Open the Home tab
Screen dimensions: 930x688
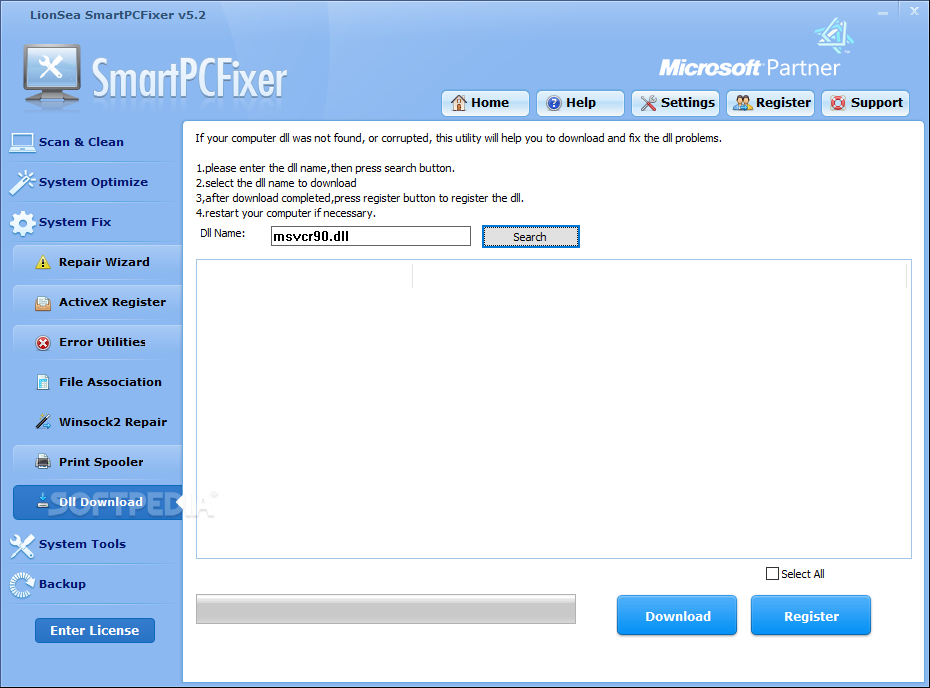click(x=485, y=103)
